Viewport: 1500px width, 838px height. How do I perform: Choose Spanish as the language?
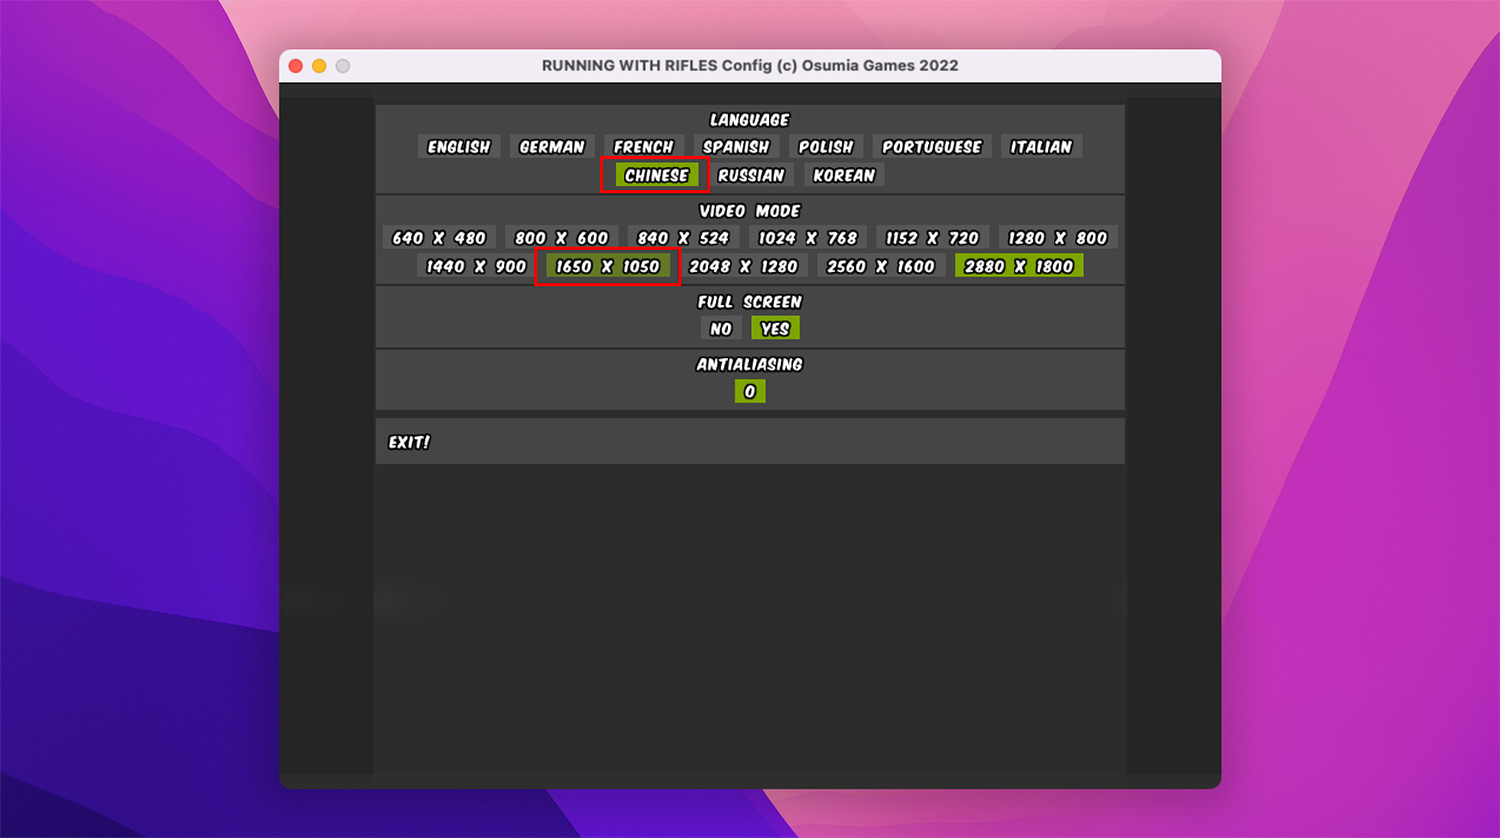[x=736, y=147]
